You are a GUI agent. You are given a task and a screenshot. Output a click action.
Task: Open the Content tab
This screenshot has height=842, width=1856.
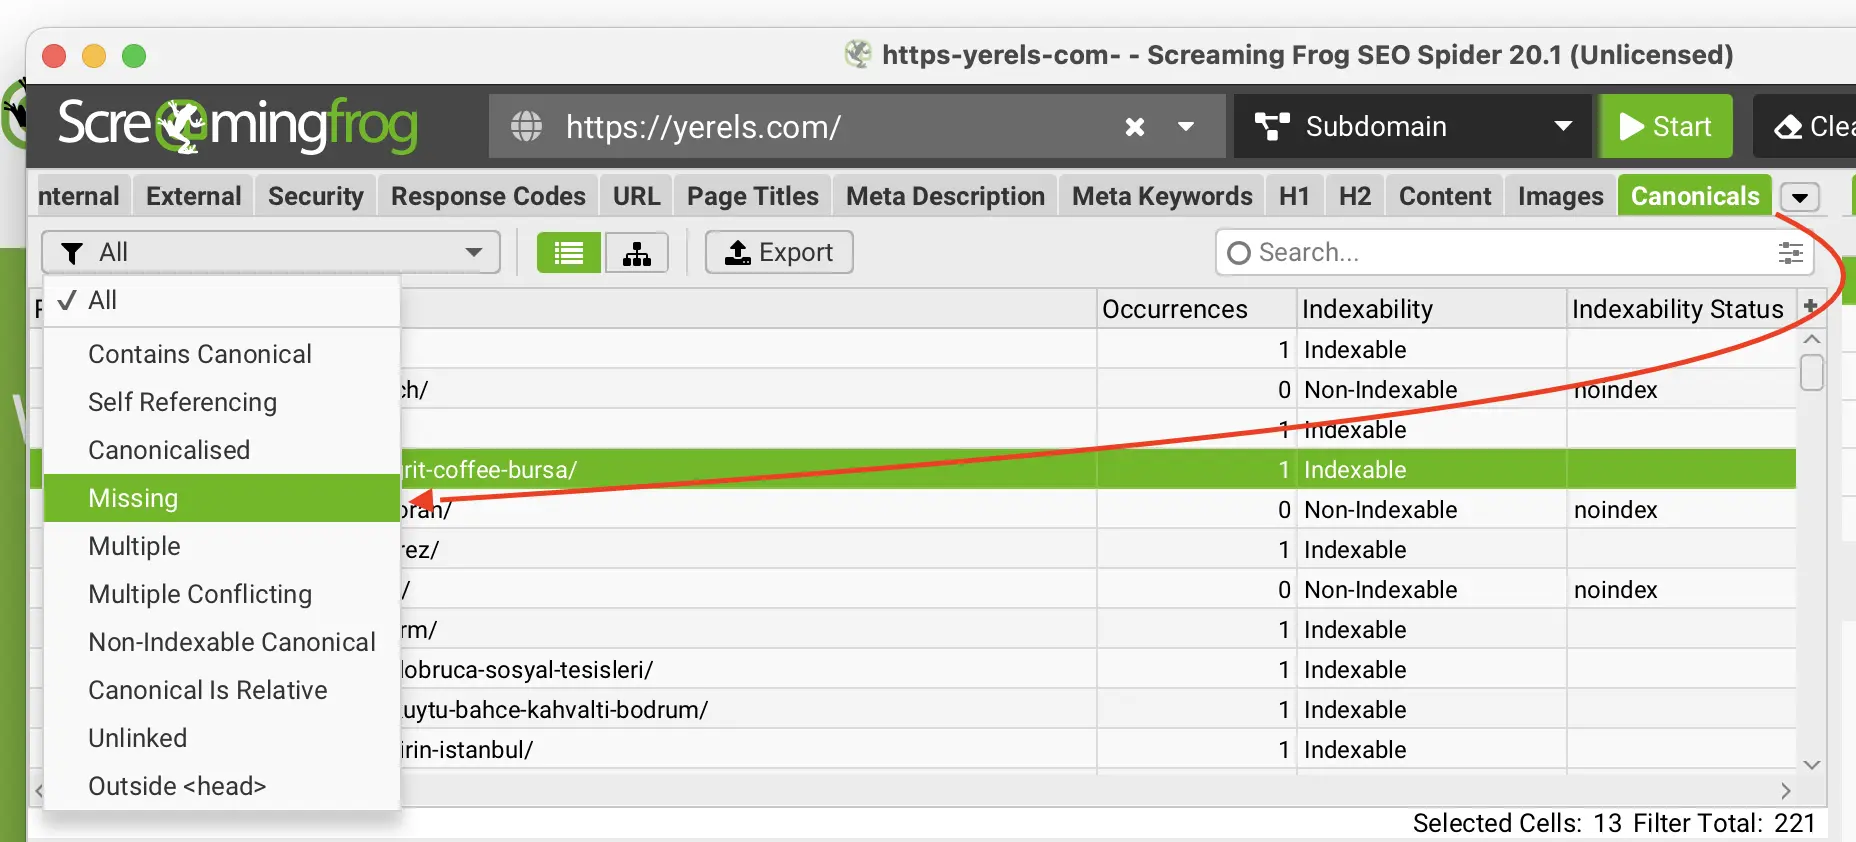[x=1445, y=196]
